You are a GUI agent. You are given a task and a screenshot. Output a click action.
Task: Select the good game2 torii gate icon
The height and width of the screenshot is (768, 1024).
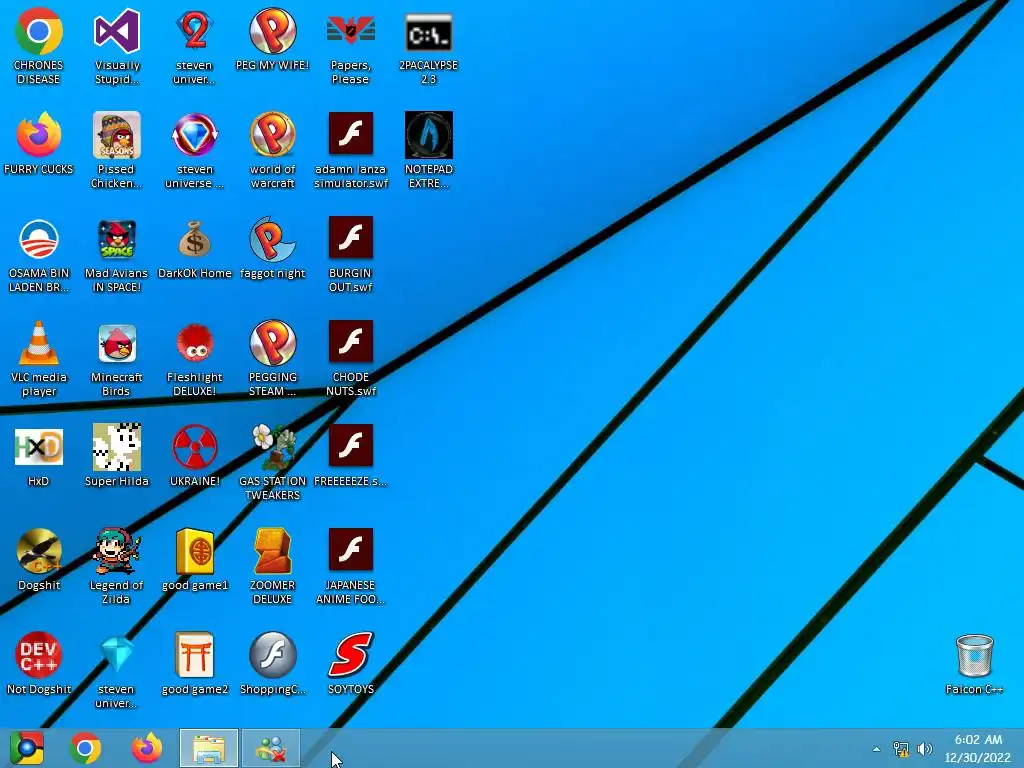coord(195,654)
